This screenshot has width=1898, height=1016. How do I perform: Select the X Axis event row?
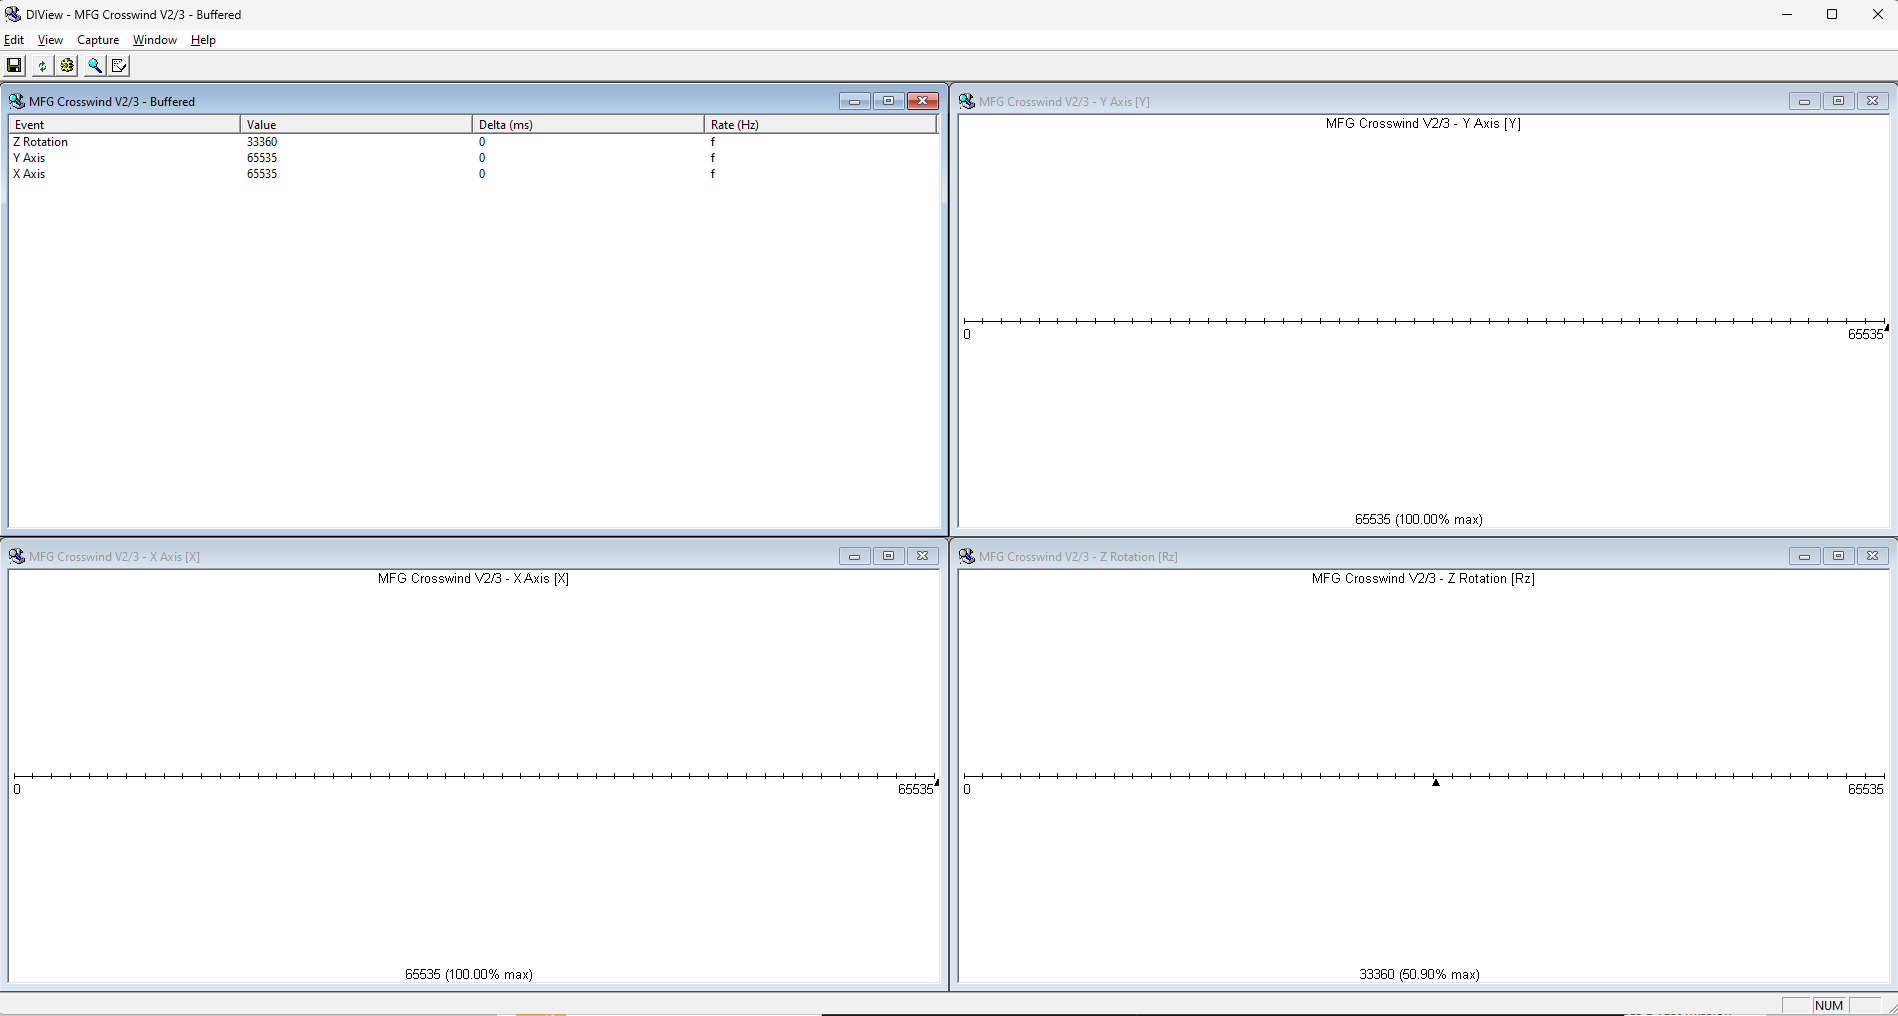(472, 174)
